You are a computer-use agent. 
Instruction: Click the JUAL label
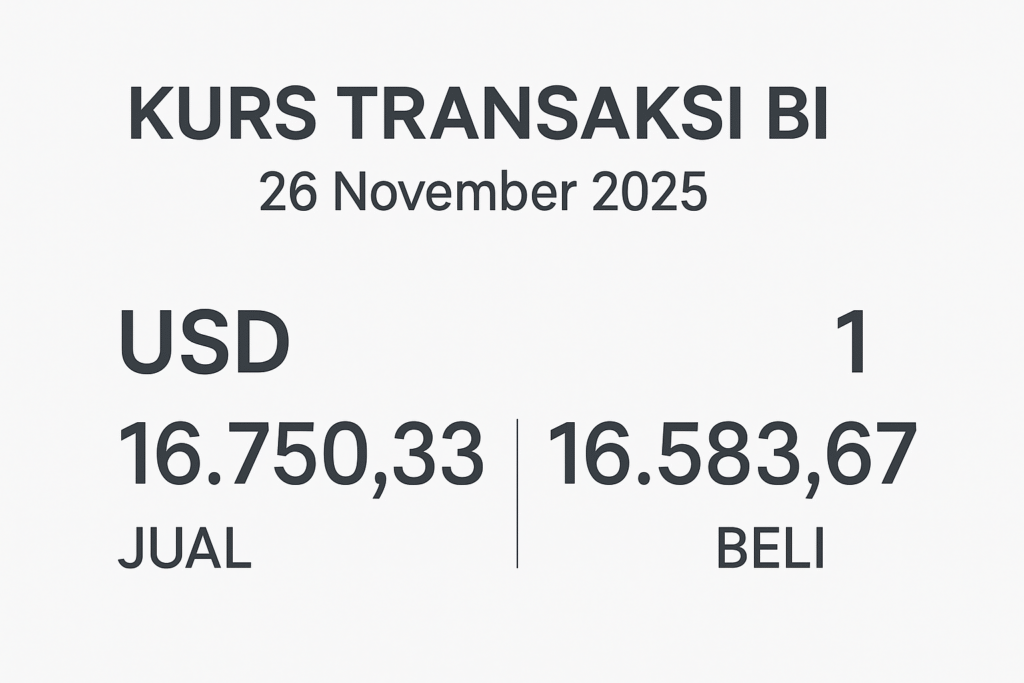point(184,549)
